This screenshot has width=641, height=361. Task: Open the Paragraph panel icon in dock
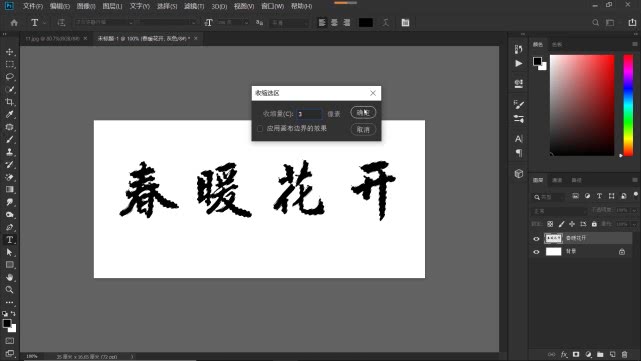click(x=519, y=153)
